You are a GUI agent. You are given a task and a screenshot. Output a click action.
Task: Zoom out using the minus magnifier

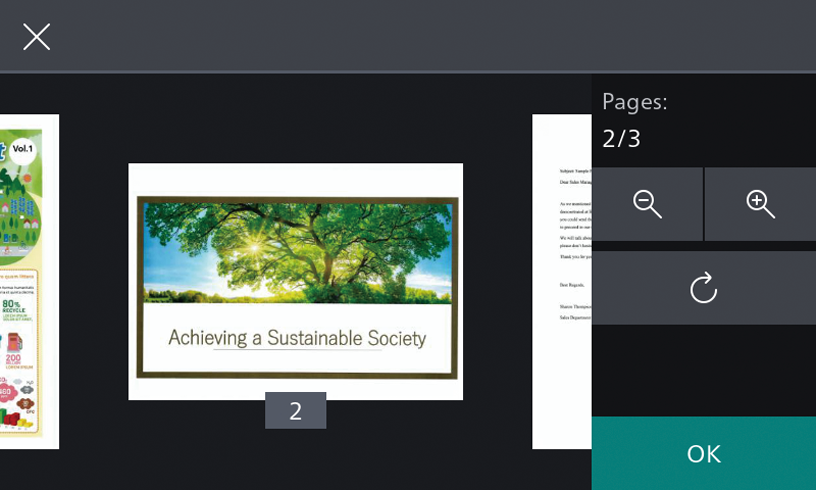click(647, 204)
